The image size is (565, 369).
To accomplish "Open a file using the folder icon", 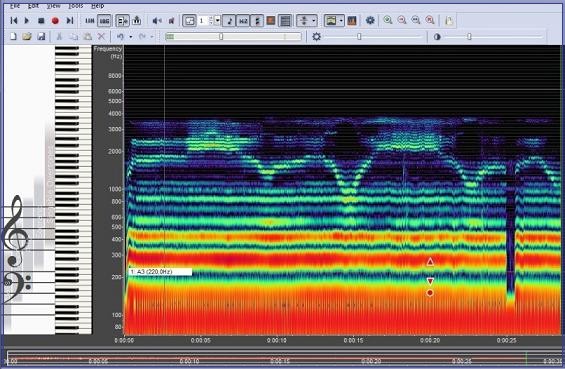I will (27, 36).
